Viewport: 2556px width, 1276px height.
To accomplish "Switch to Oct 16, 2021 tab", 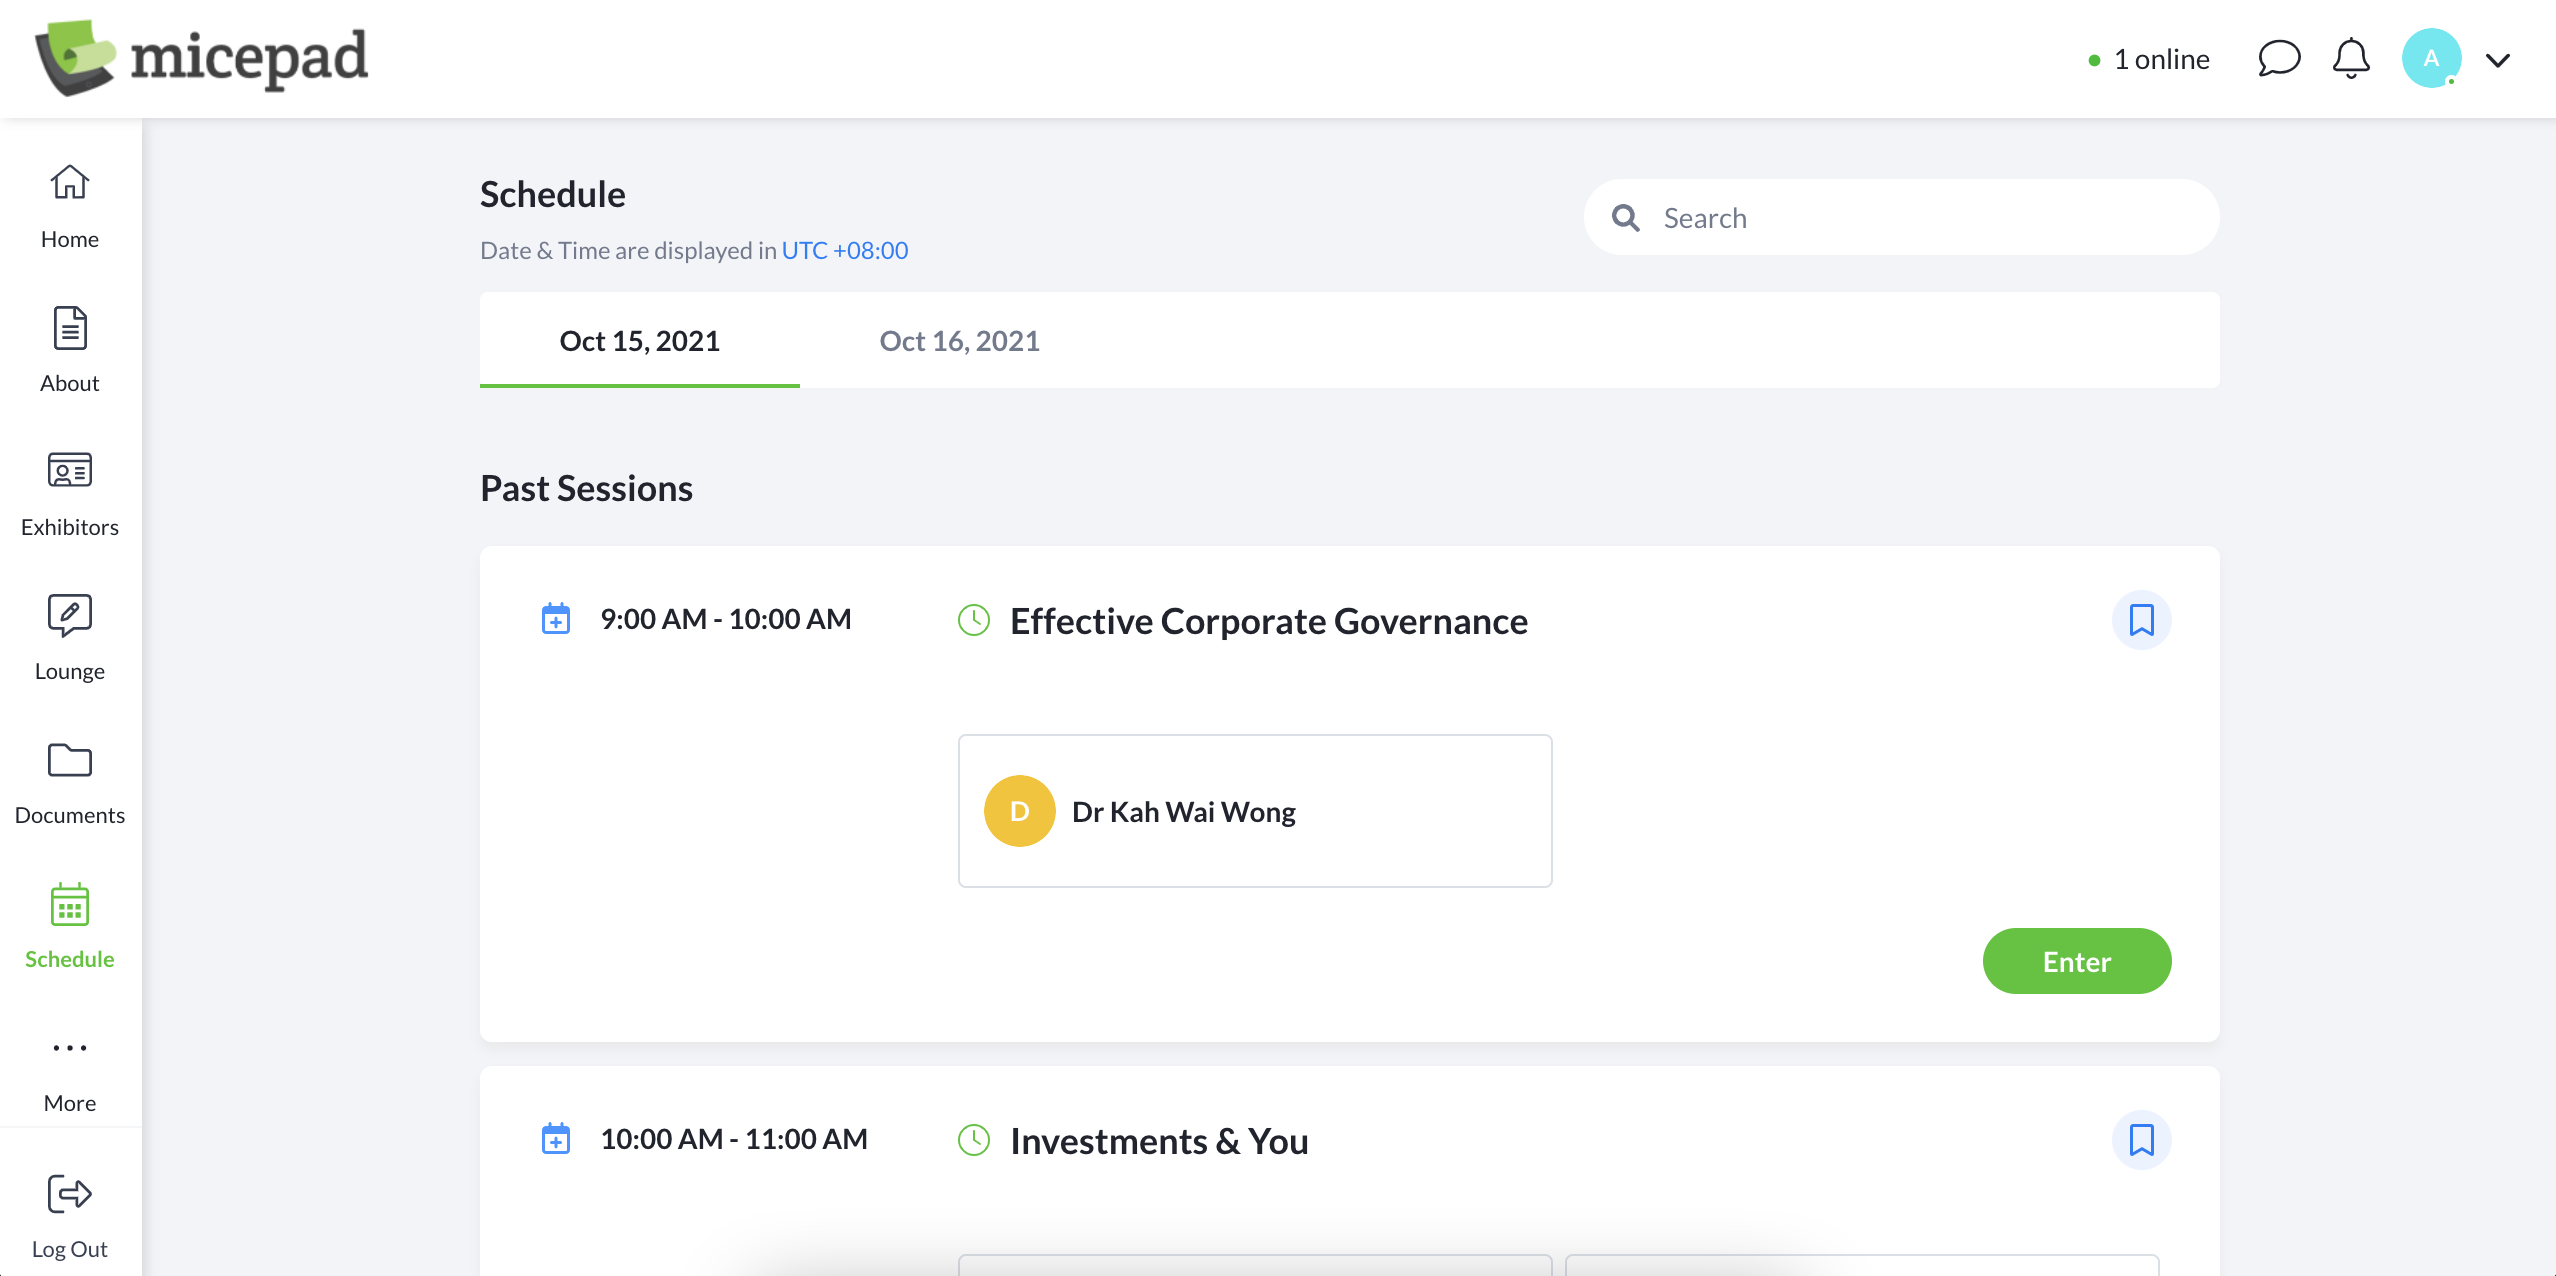I will pos(959,341).
